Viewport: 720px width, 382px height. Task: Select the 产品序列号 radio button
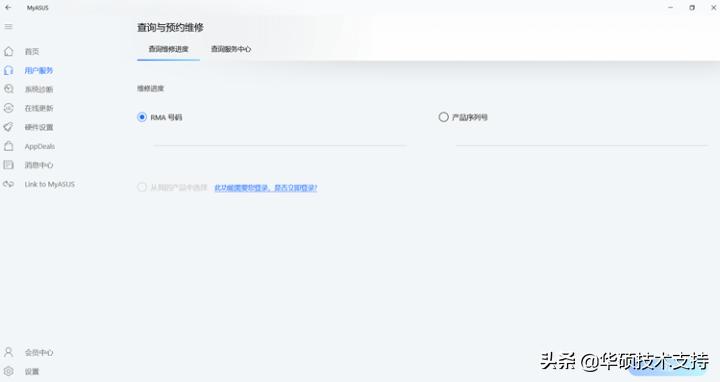[443, 117]
